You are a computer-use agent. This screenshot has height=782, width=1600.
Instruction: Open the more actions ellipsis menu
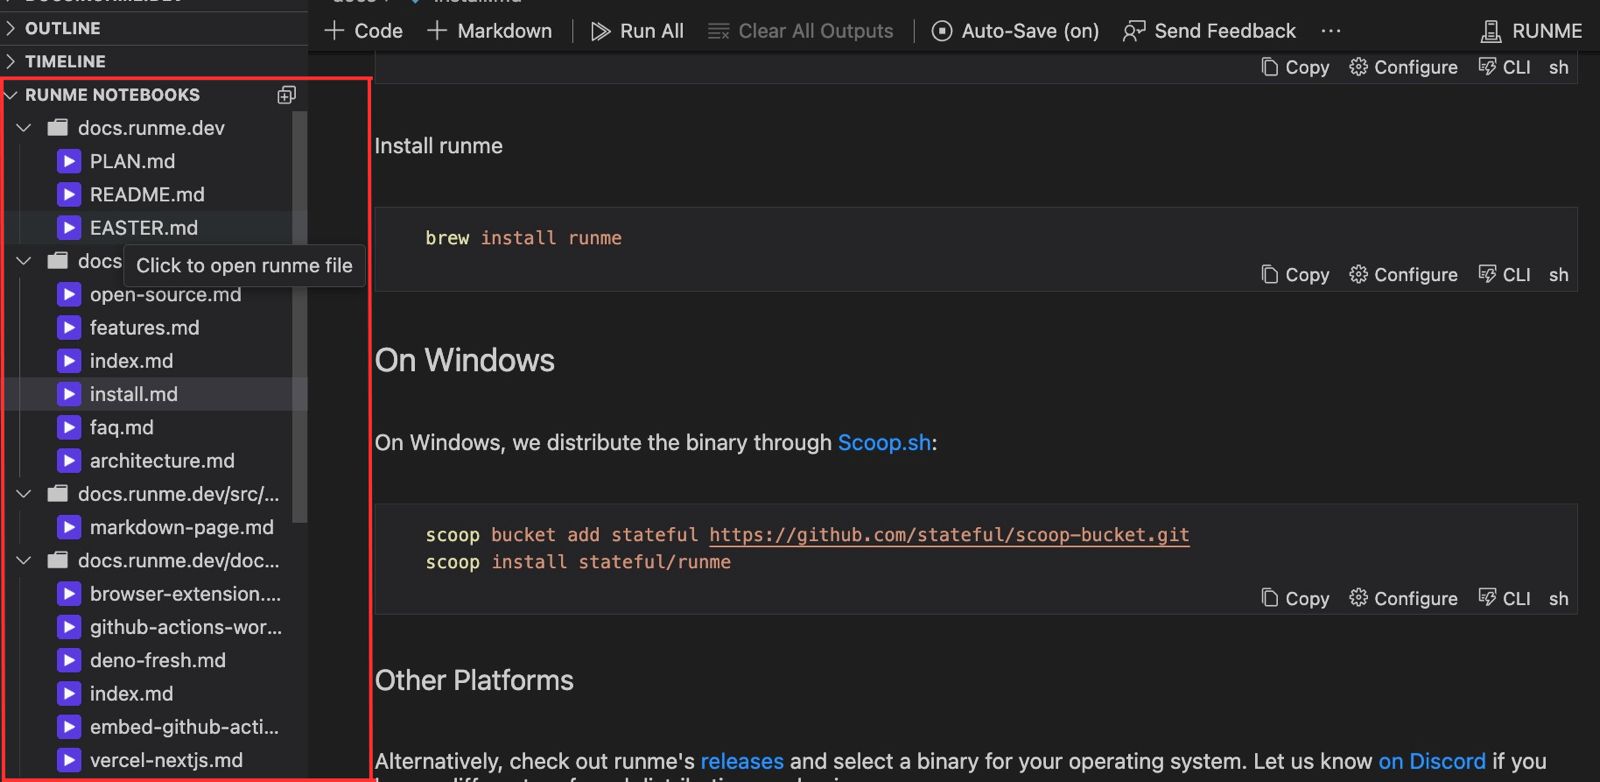tap(1330, 31)
